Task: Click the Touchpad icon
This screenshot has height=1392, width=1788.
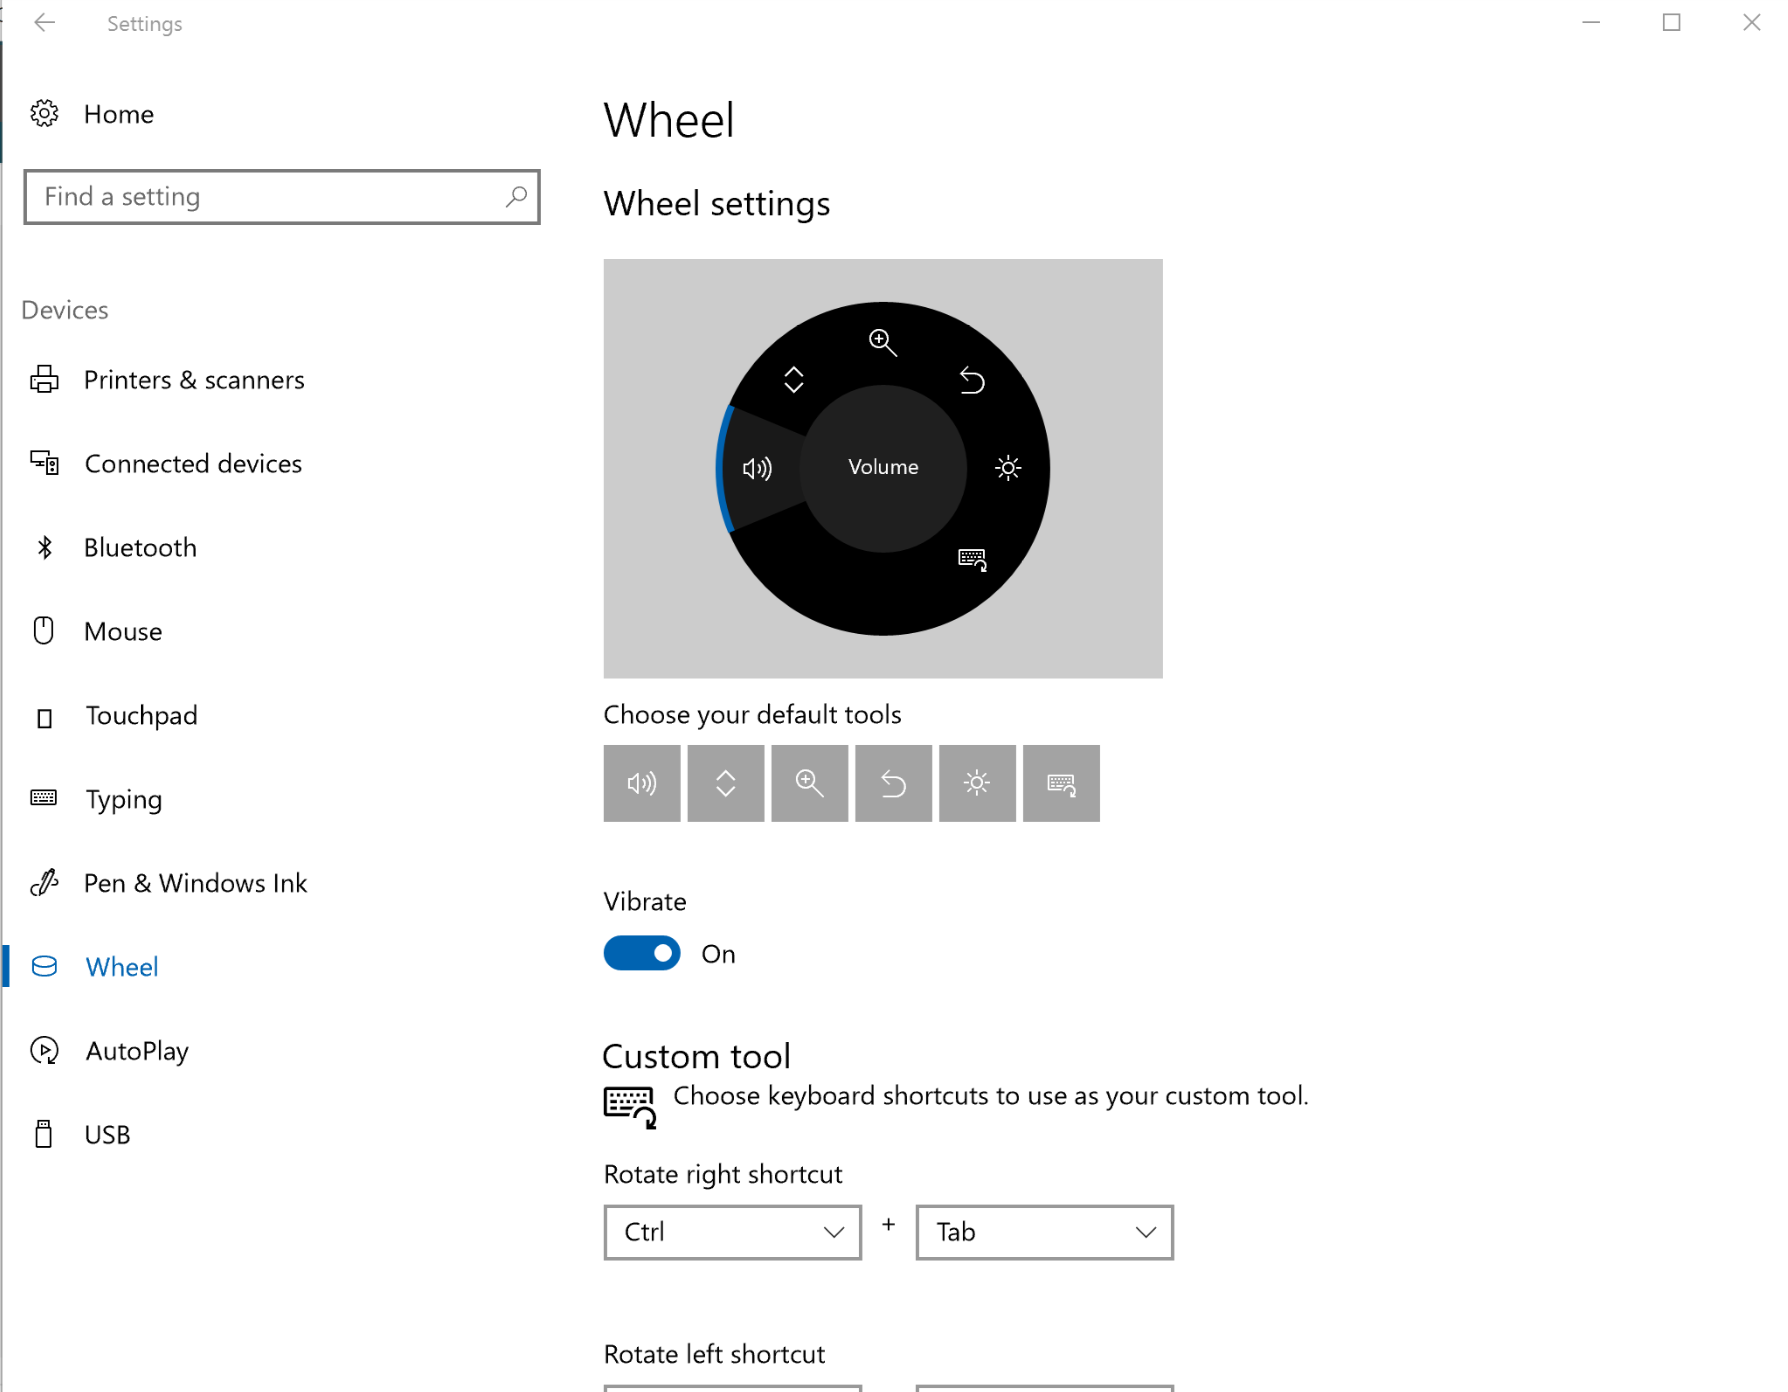Action: point(44,718)
